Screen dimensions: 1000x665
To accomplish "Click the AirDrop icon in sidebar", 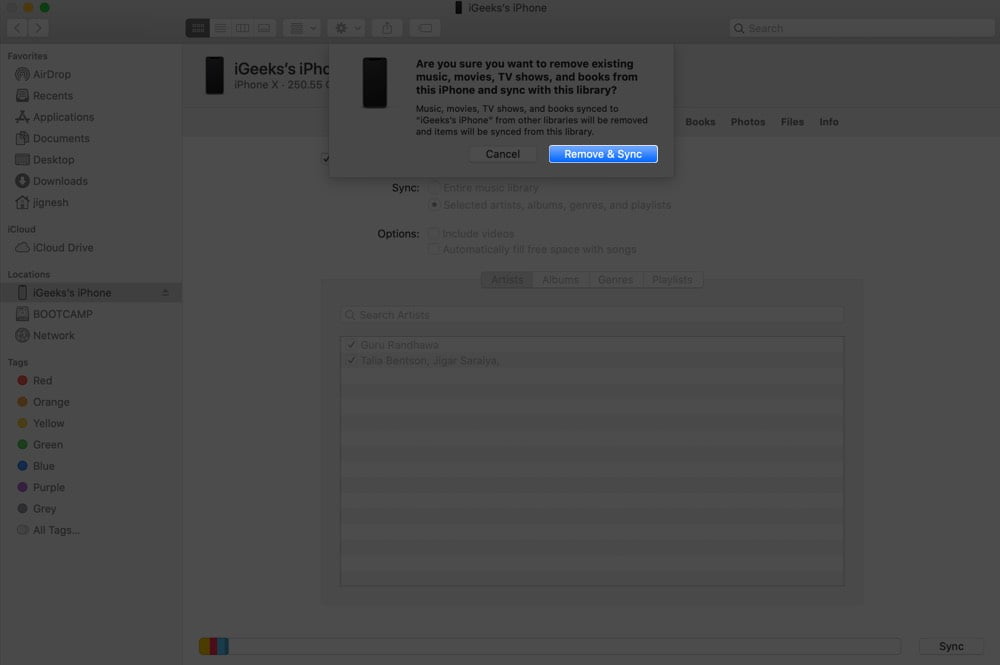I will pyautogui.click(x=22, y=74).
